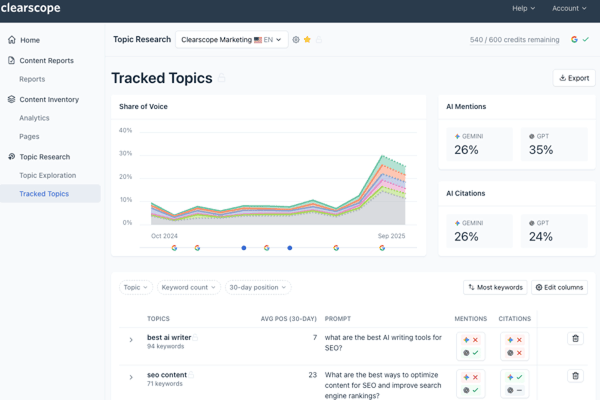Delete the best ai writer topic
Image resolution: width=600 pixels, height=400 pixels.
click(575, 339)
